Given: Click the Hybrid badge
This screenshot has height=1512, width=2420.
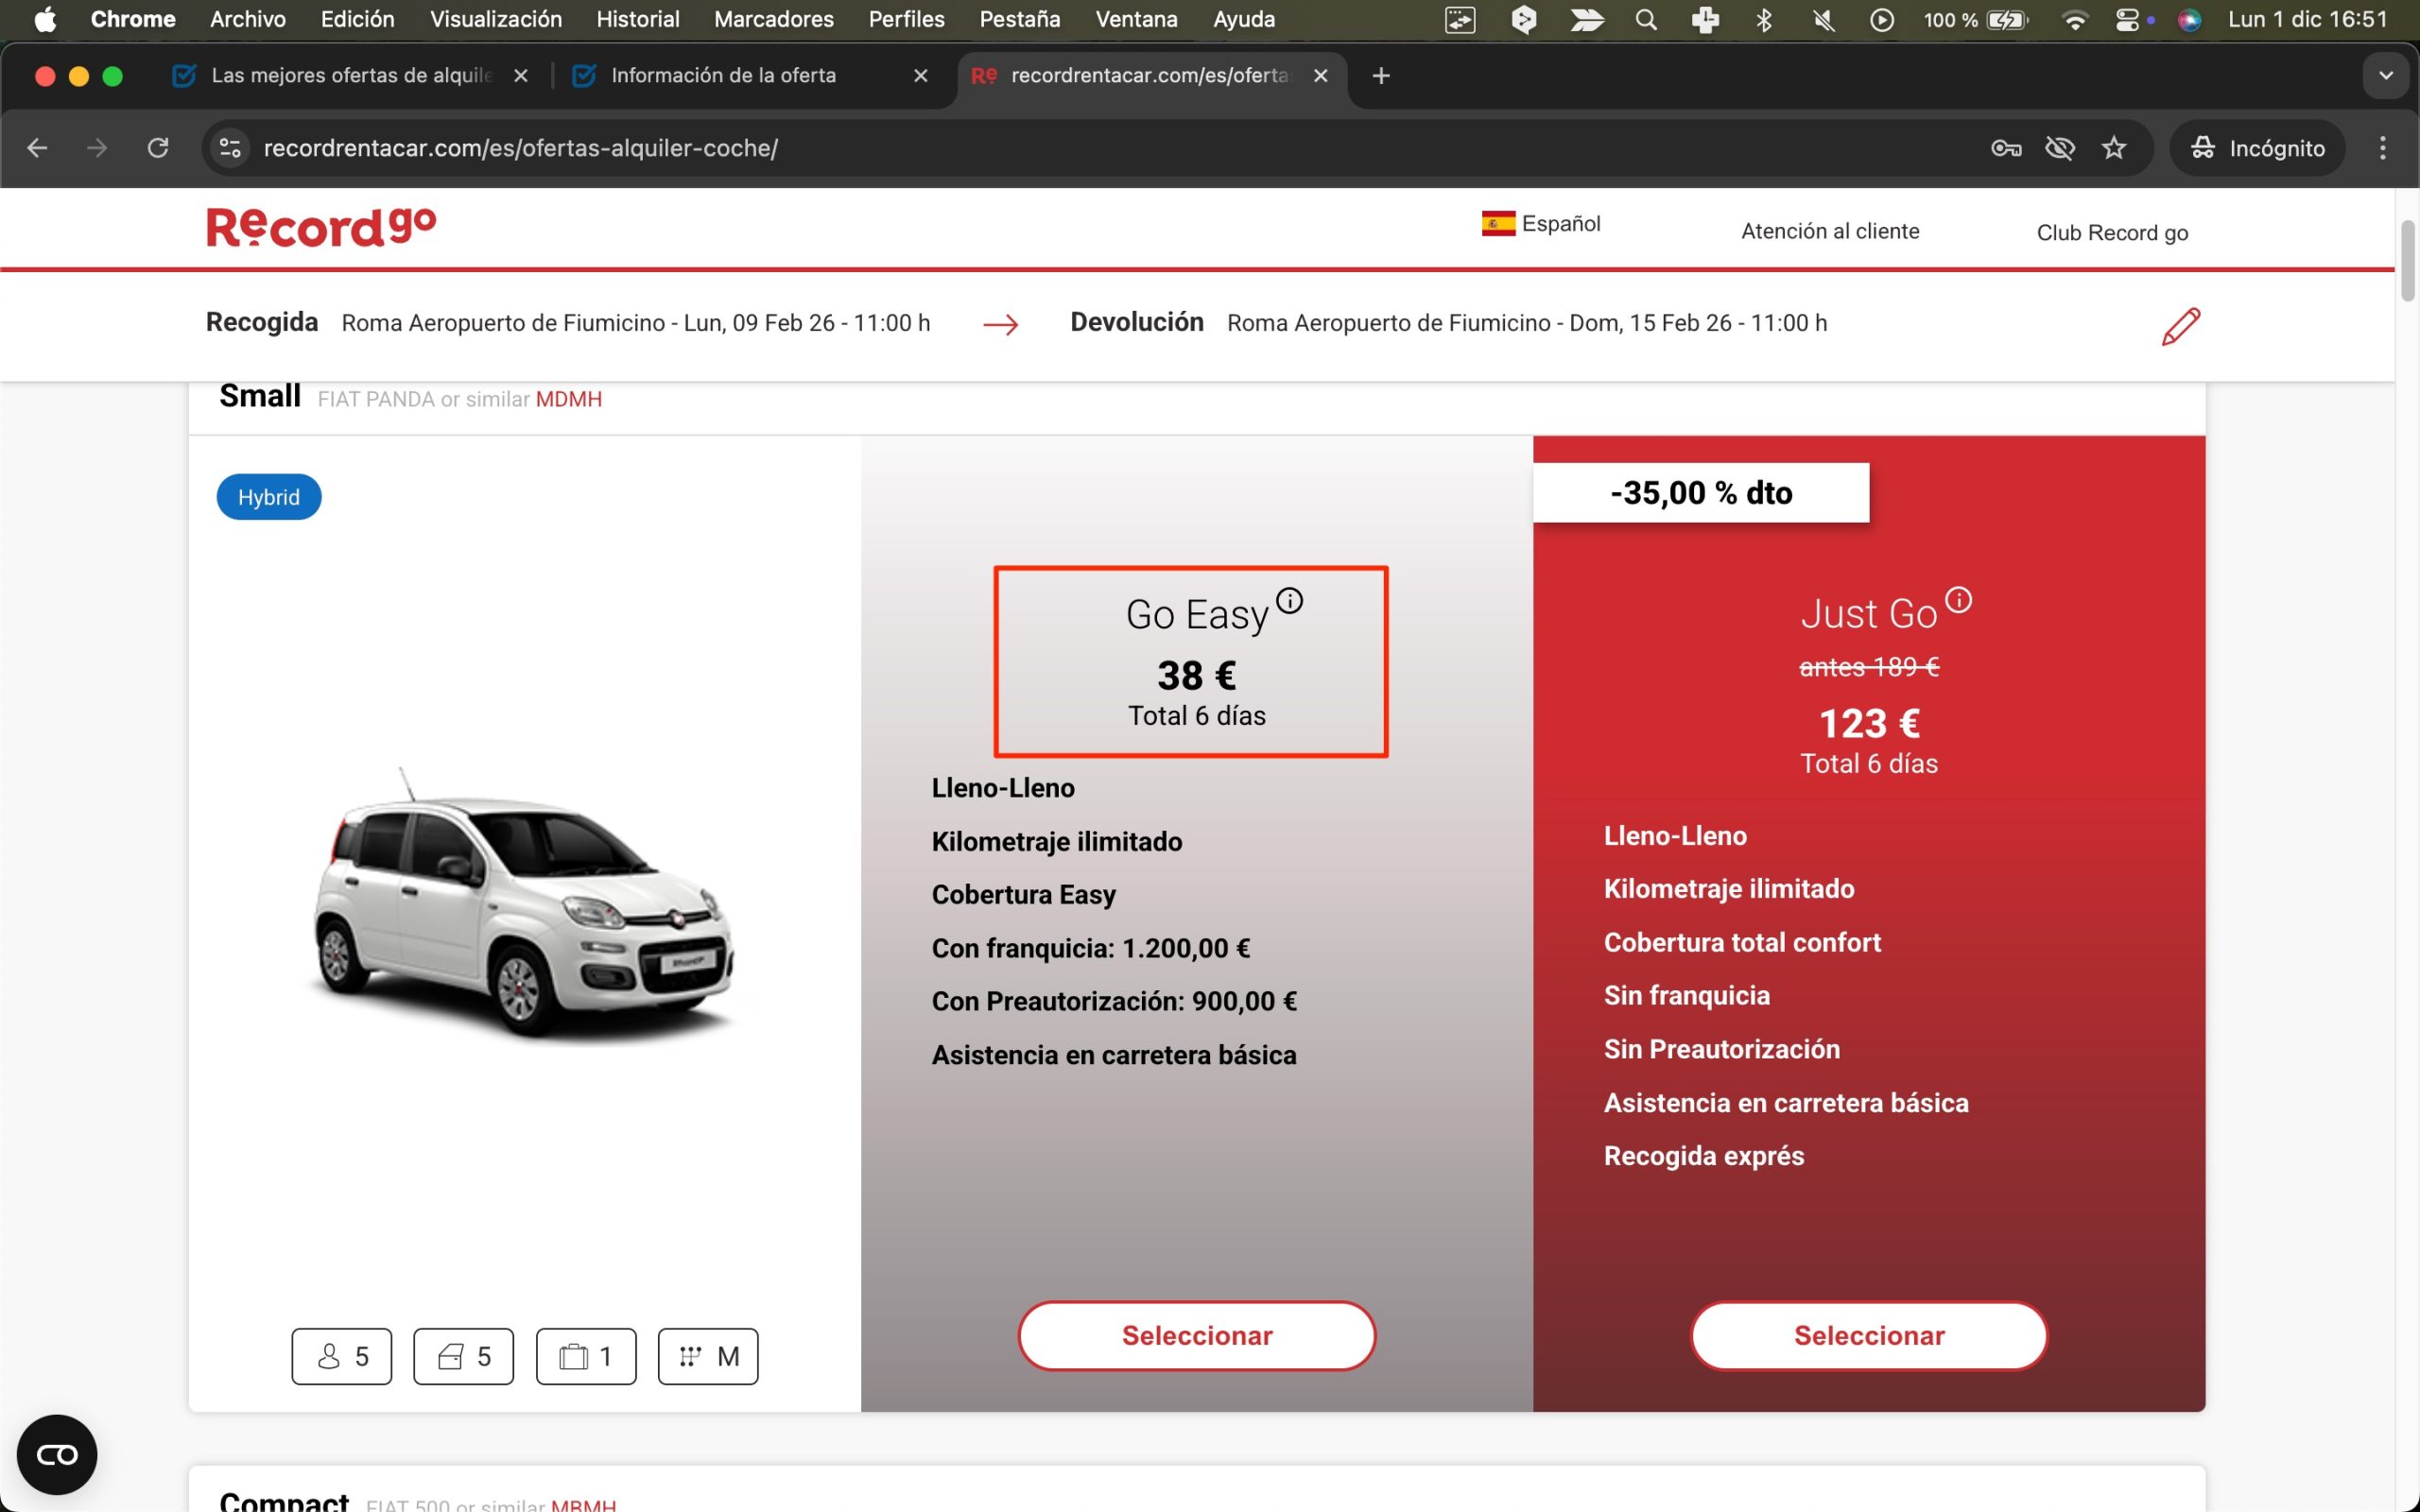Looking at the screenshot, I should pyautogui.click(x=268, y=497).
